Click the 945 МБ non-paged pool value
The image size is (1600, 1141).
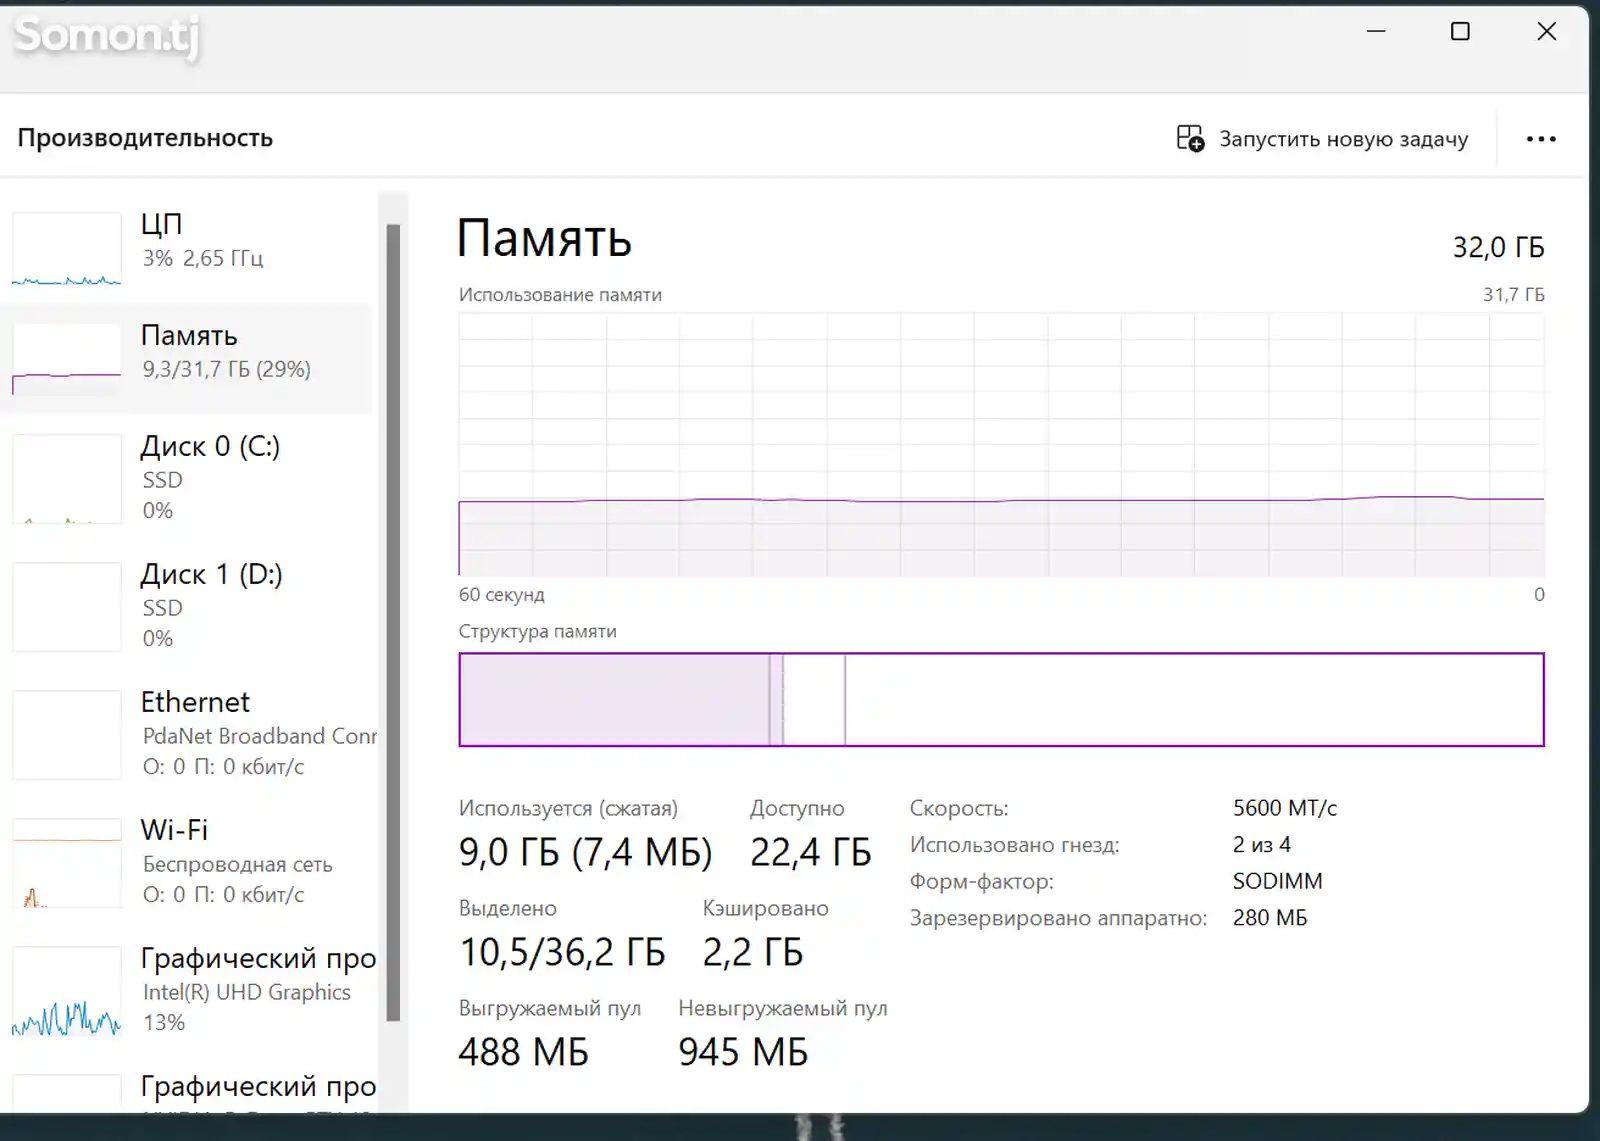coord(743,1052)
